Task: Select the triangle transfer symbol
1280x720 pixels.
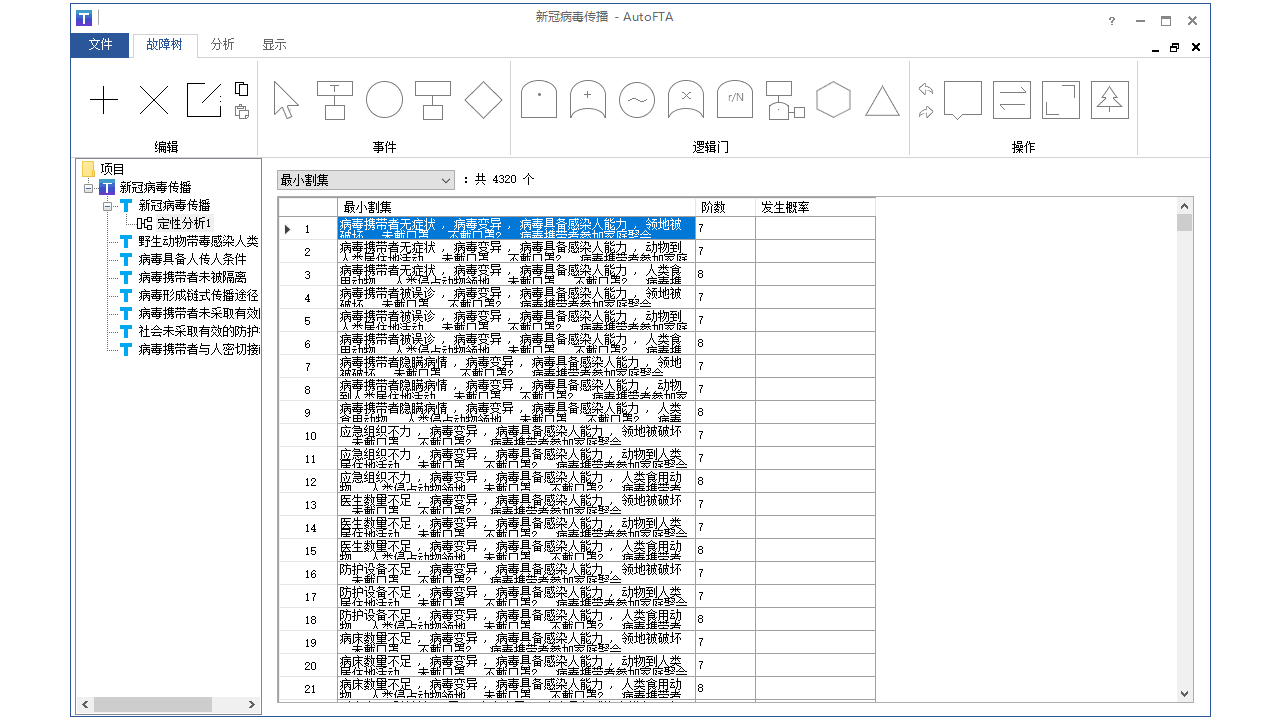Action: coord(882,101)
